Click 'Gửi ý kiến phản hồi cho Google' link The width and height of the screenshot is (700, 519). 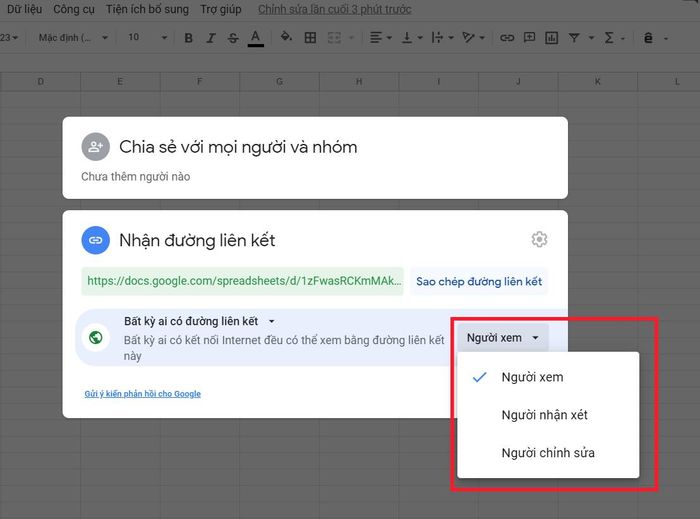pyautogui.click(x=143, y=394)
